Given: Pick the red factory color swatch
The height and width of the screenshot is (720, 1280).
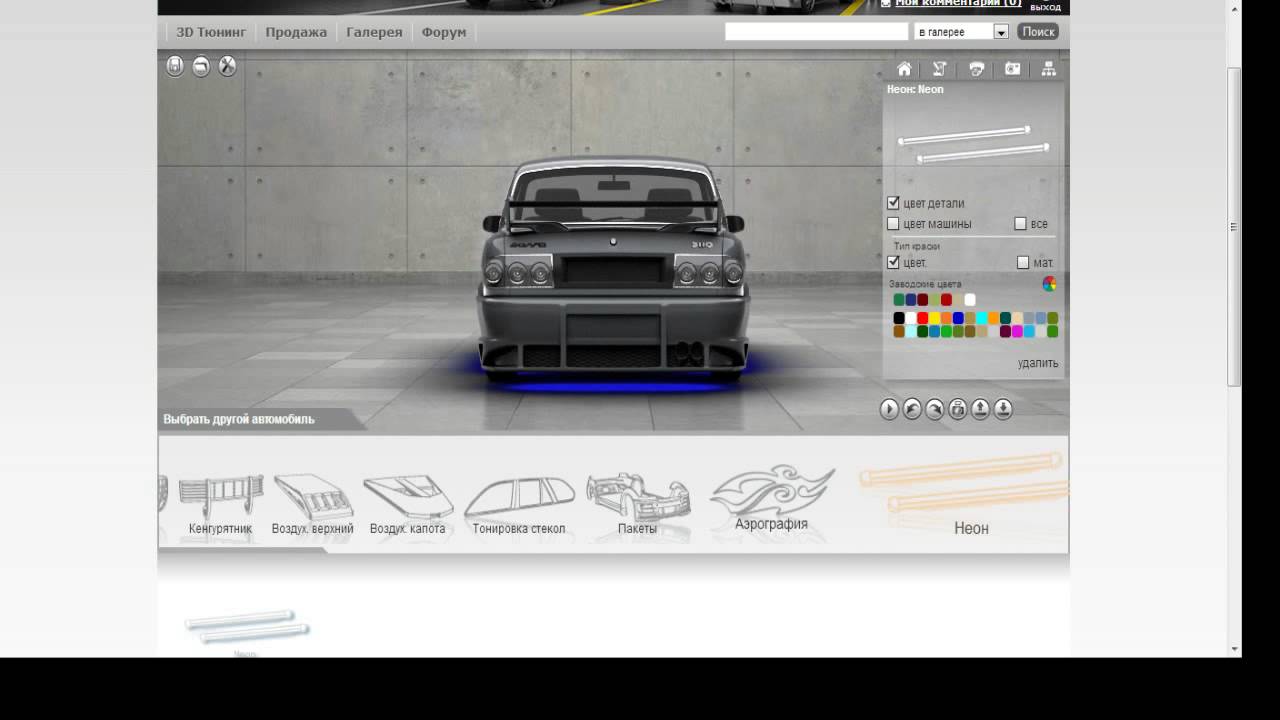Looking at the screenshot, I should (x=946, y=300).
